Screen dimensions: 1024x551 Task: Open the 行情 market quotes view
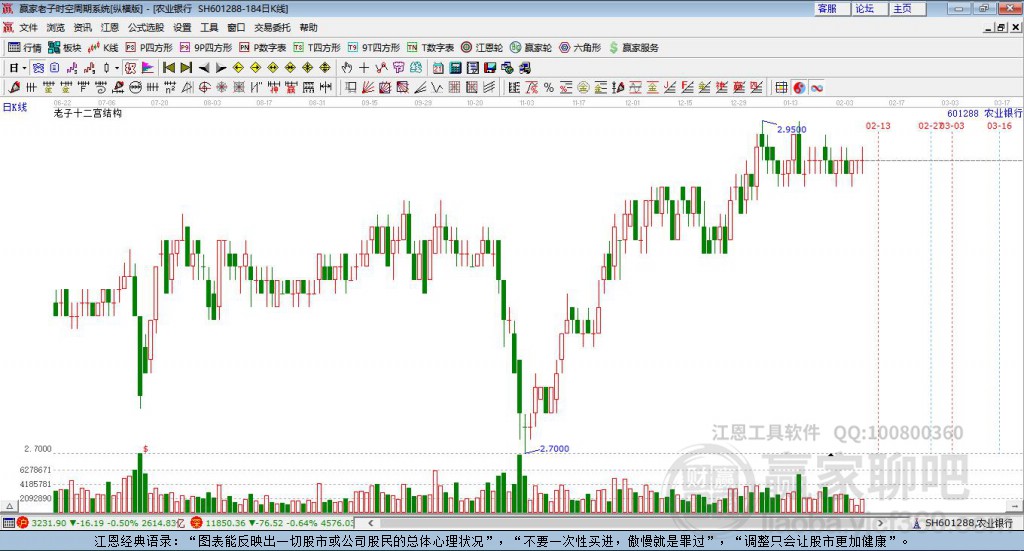coord(25,47)
